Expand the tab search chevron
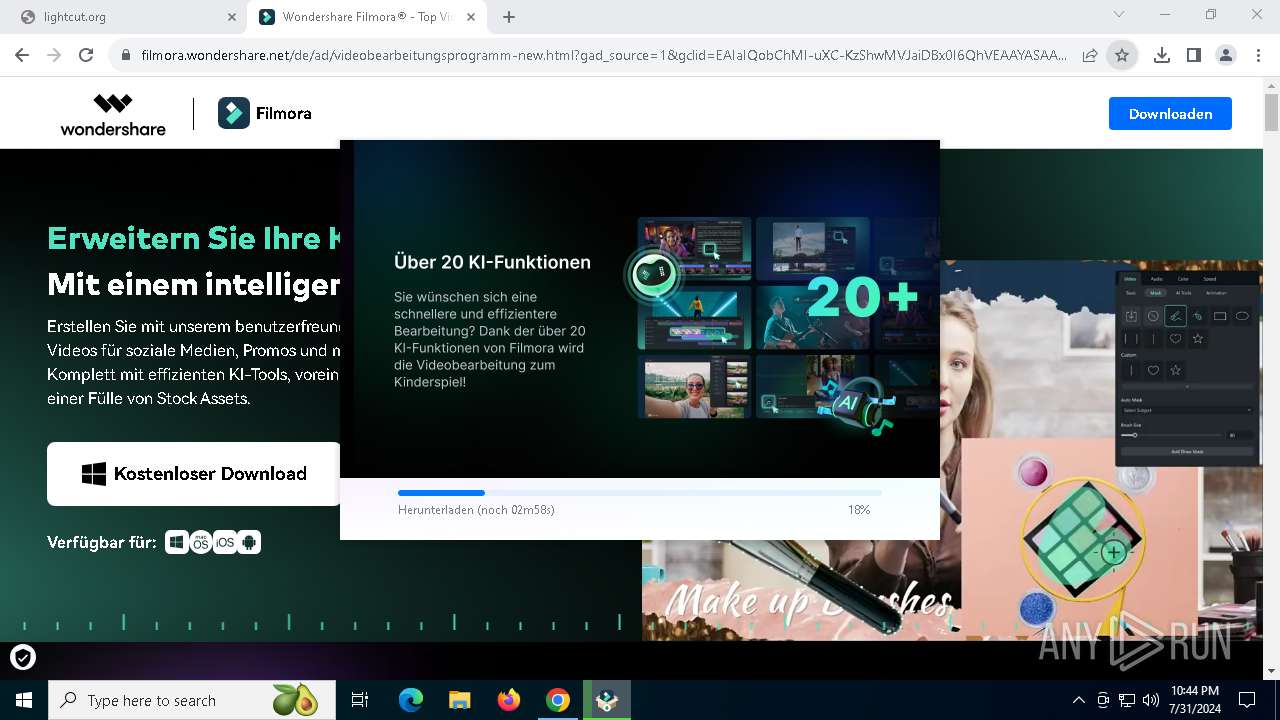Image resolution: width=1280 pixels, height=720 pixels. (1119, 14)
